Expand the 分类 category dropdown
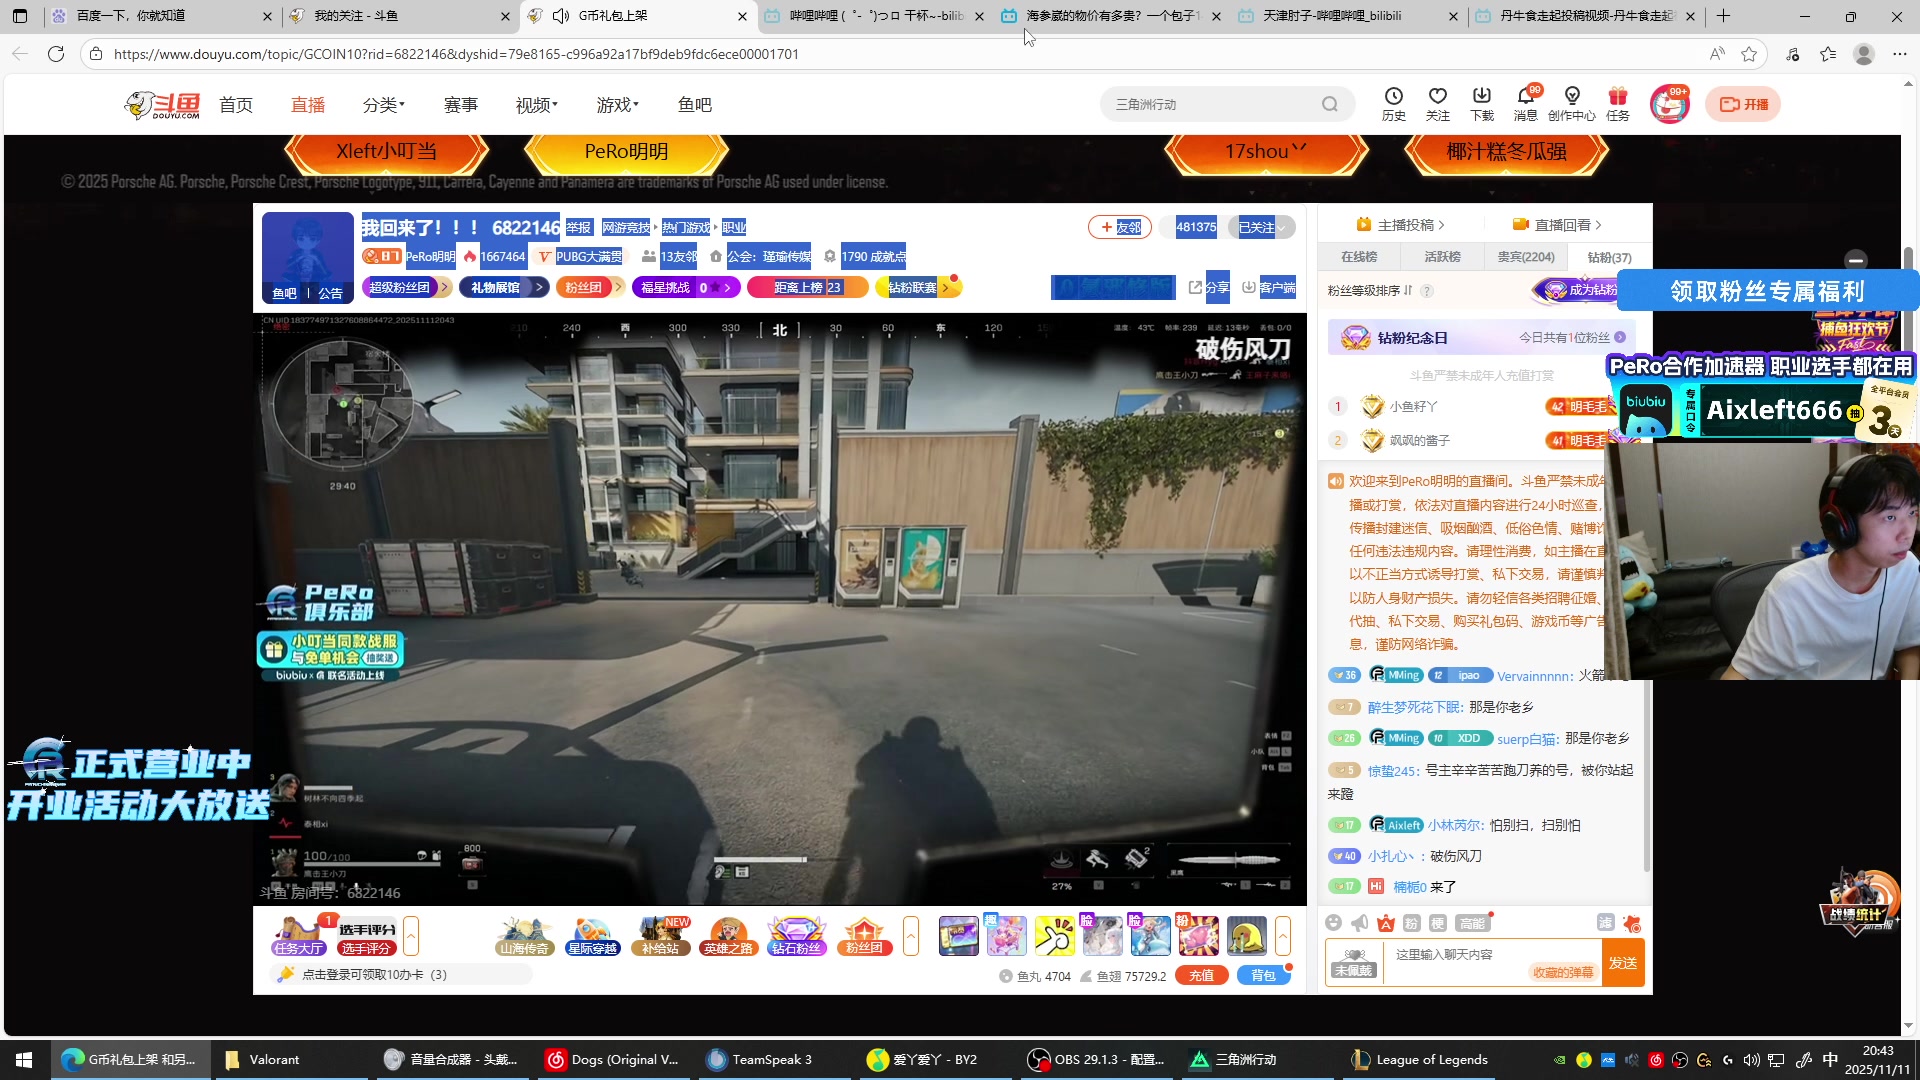1920x1080 pixels. click(383, 105)
